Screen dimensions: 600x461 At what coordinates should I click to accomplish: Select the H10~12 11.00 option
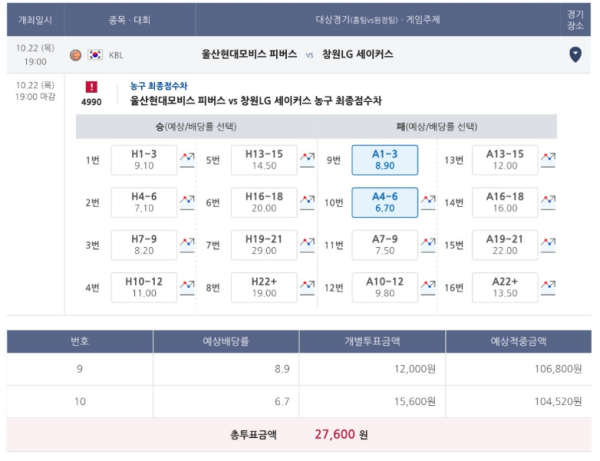144,288
